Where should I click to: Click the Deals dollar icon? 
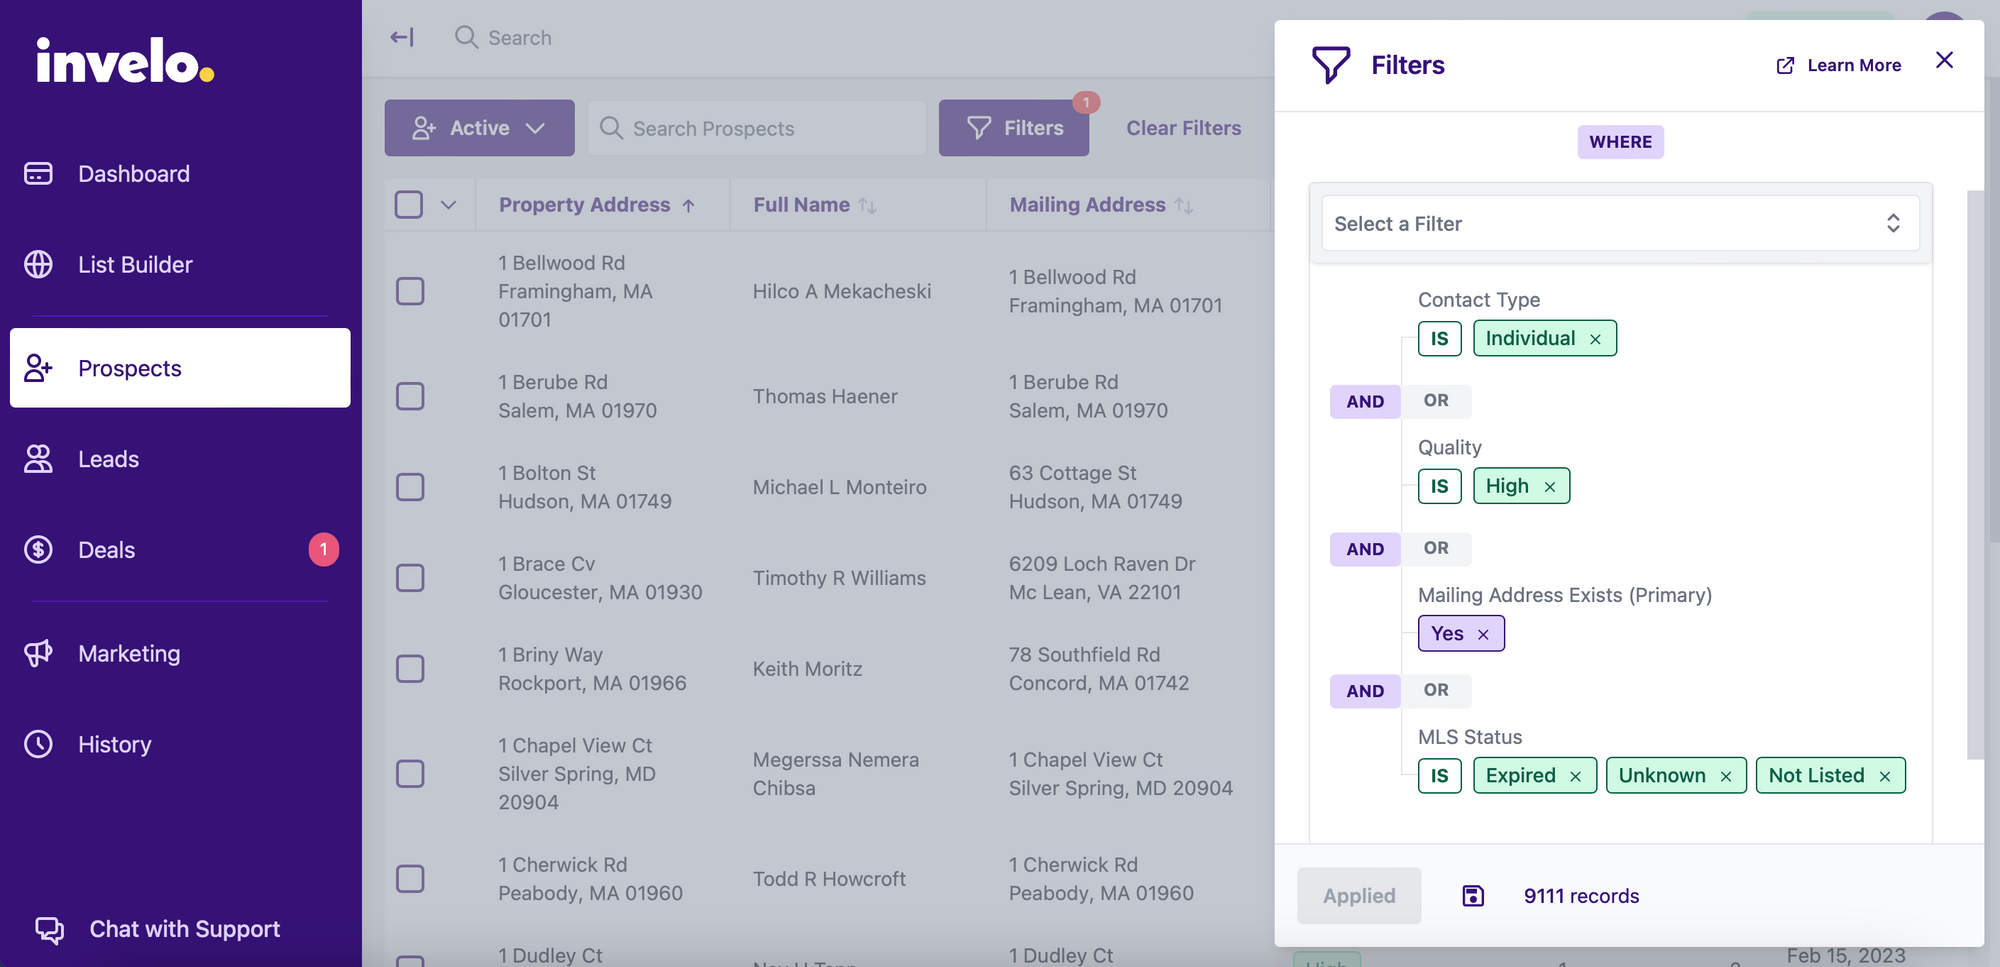pos(38,549)
